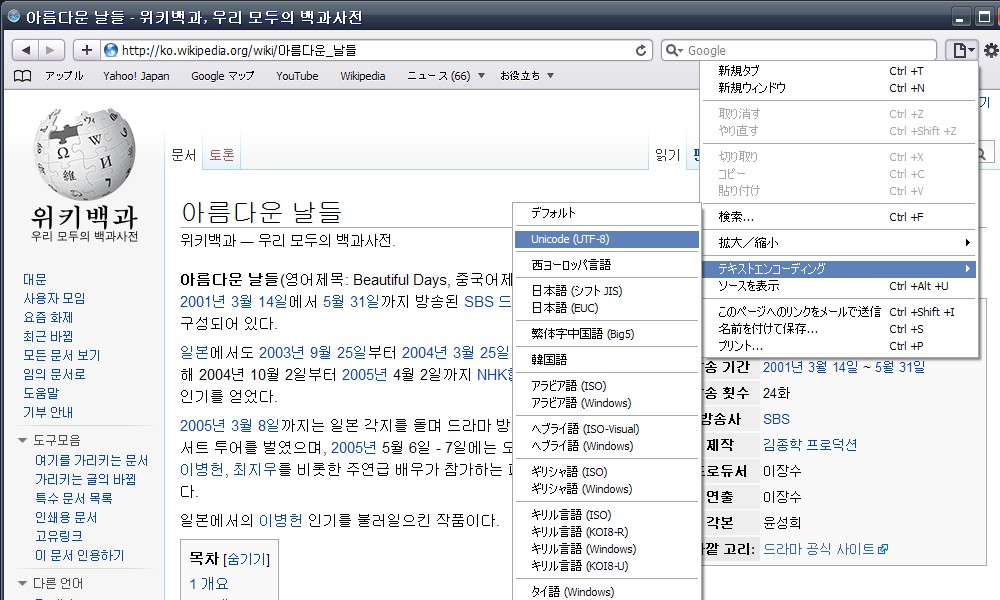Click the URL address field
Image resolution: width=1000 pixels, height=600 pixels.
376,50
